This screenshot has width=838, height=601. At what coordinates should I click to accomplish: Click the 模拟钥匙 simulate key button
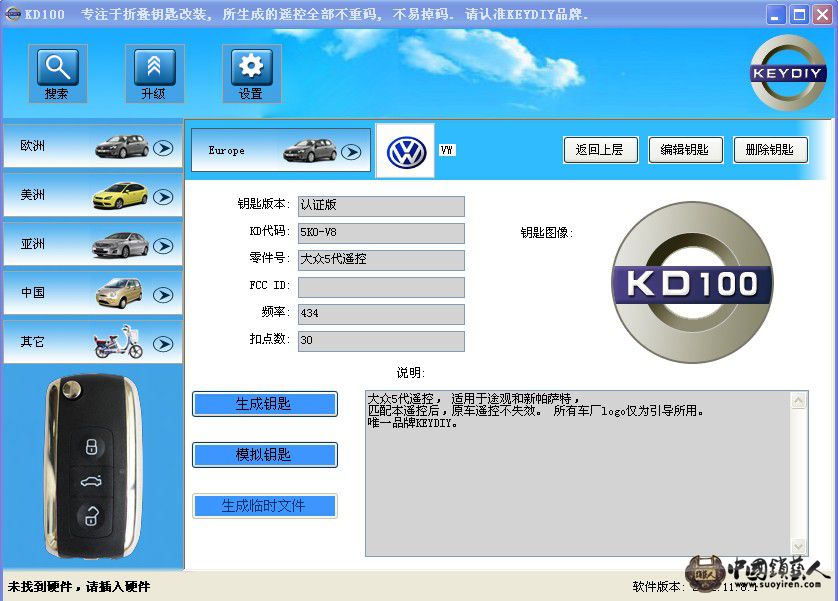(265, 455)
